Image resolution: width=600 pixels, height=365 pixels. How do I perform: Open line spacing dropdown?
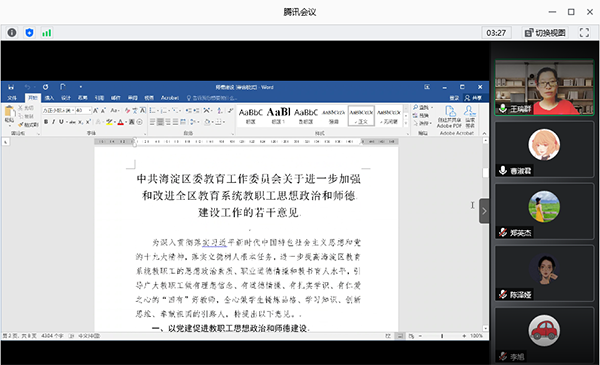click(x=194, y=122)
